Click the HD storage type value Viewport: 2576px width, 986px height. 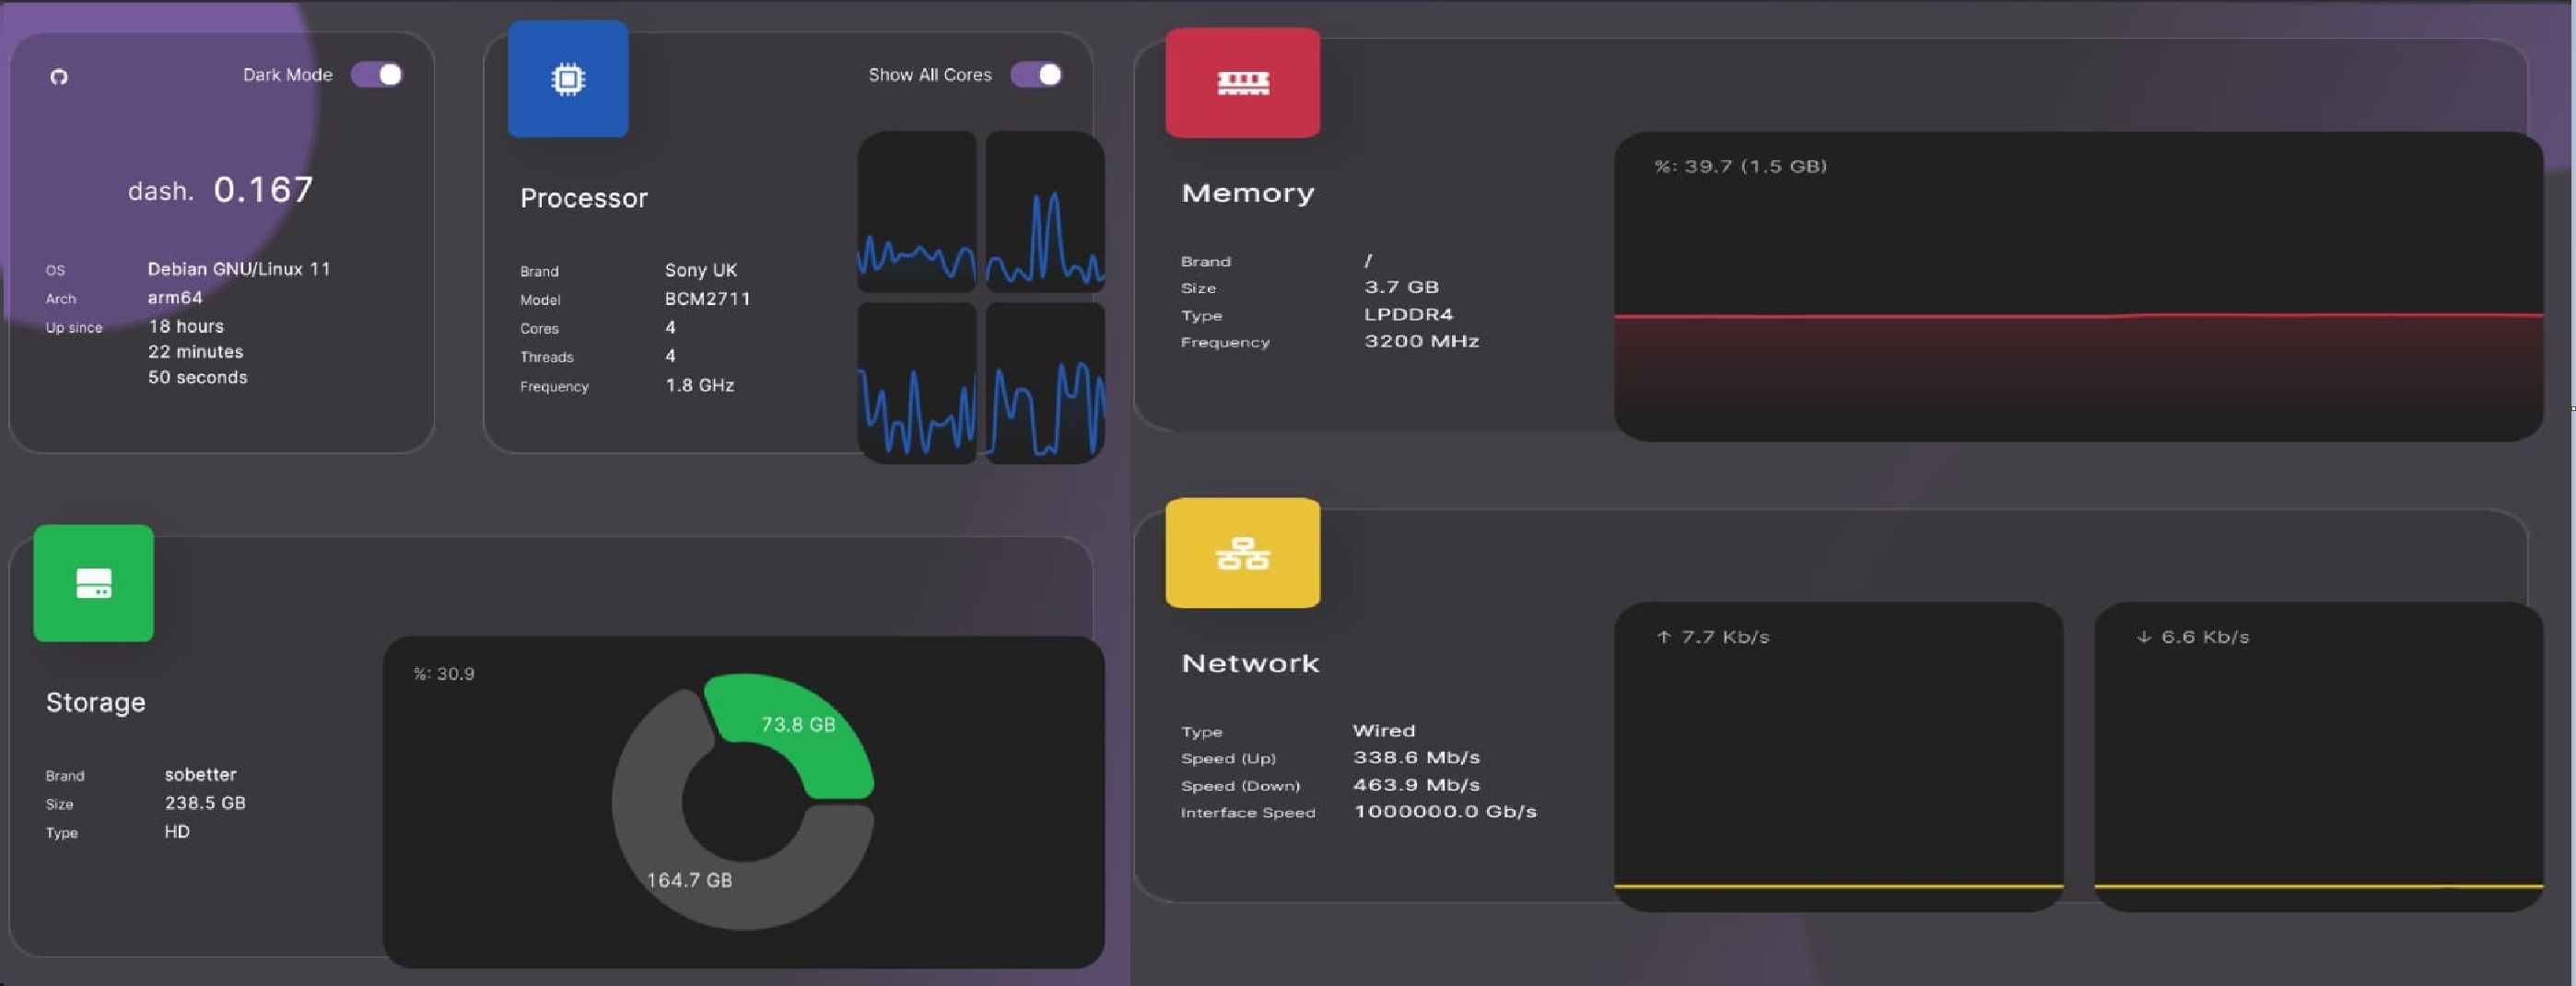click(x=177, y=832)
